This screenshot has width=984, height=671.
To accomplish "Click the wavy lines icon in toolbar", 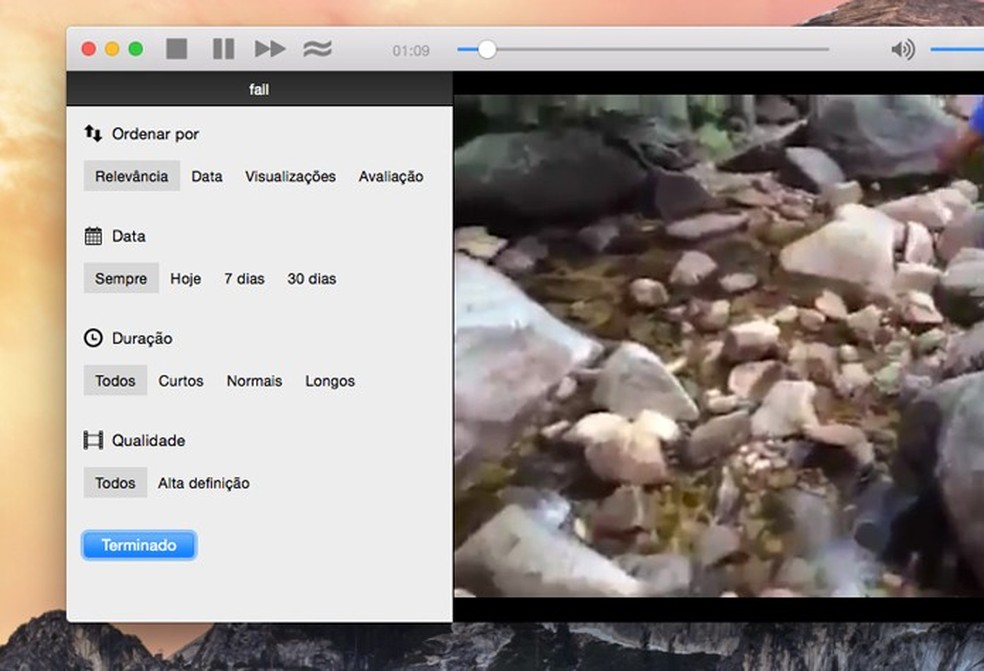I will click(x=317, y=49).
